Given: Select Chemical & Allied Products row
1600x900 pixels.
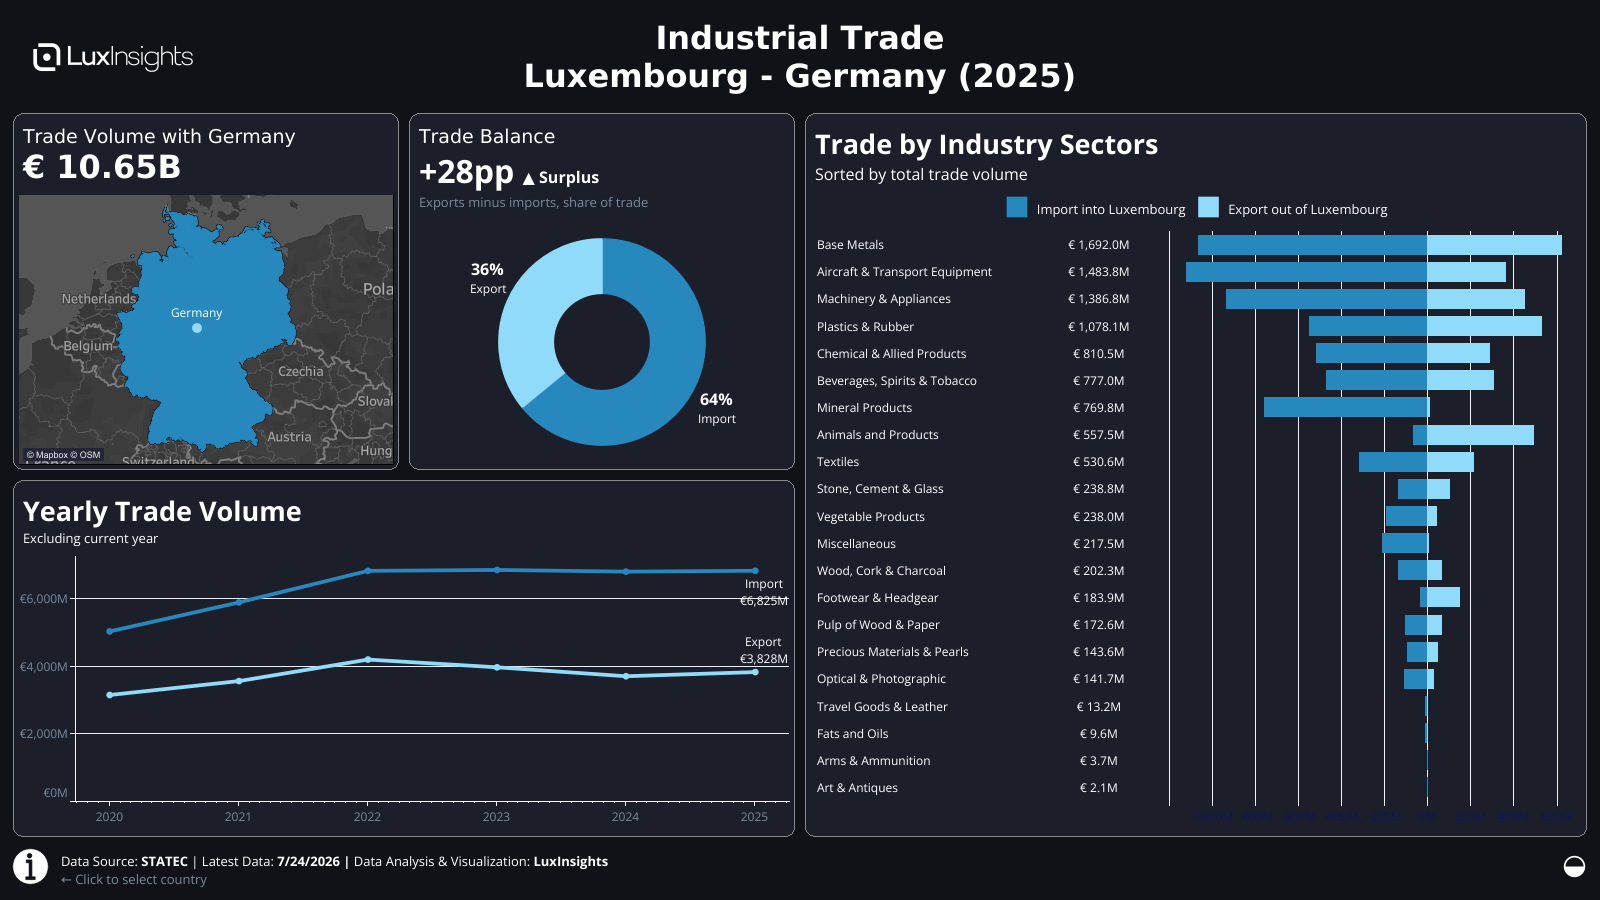Looking at the screenshot, I should coord(1190,353).
